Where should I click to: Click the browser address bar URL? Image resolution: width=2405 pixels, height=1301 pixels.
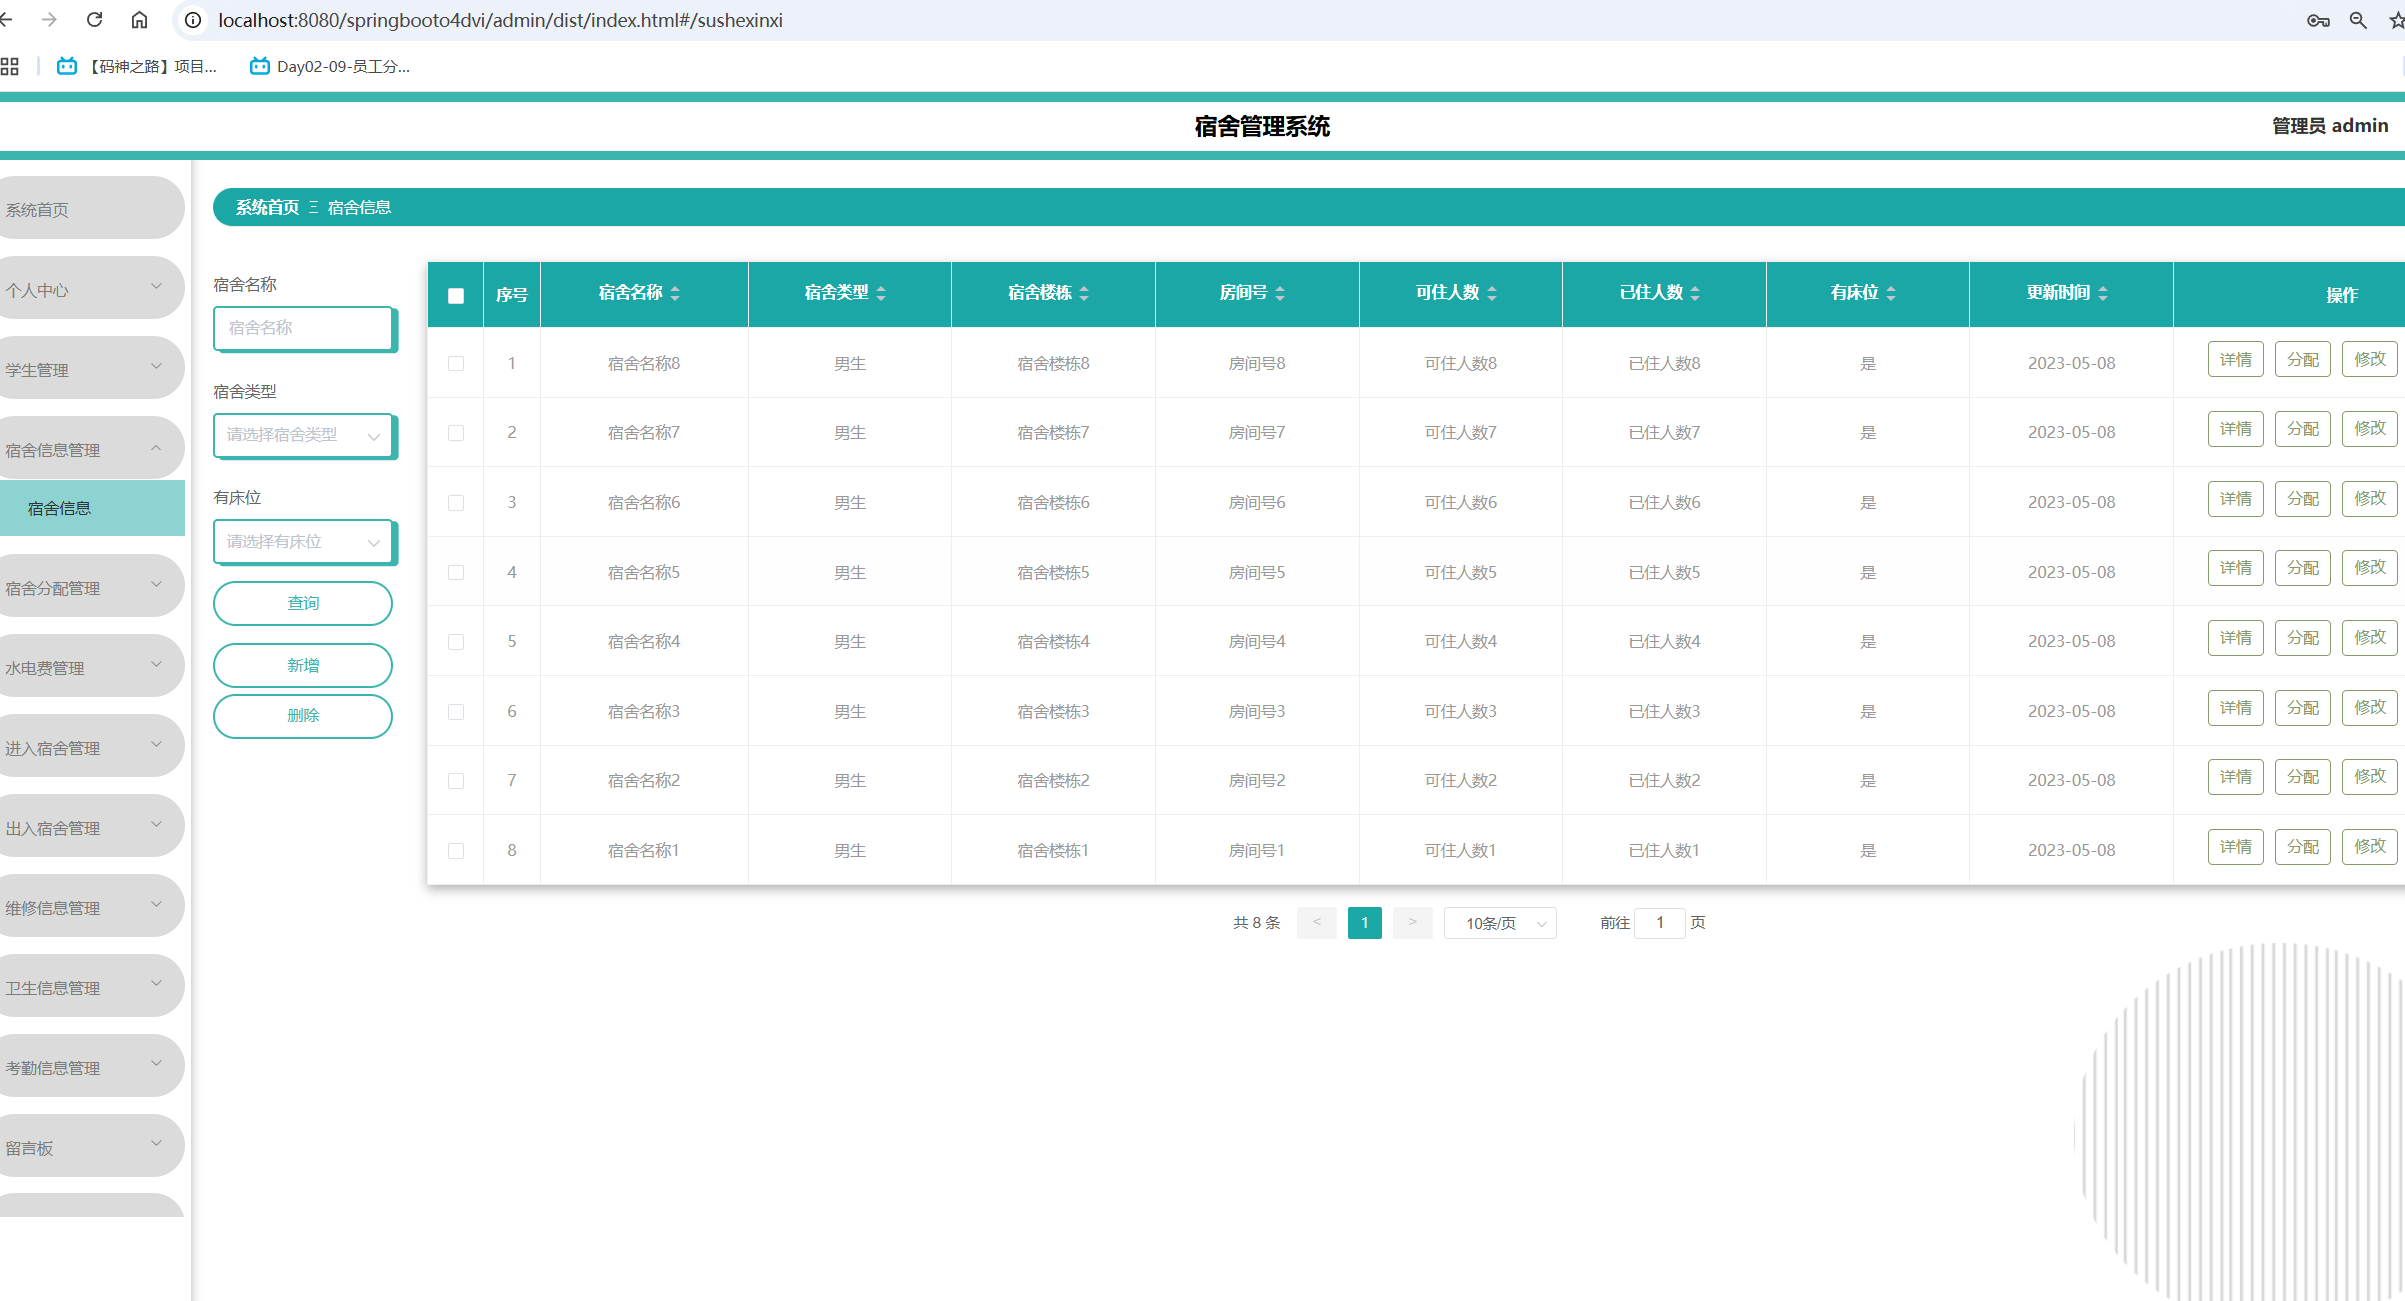(x=500, y=20)
